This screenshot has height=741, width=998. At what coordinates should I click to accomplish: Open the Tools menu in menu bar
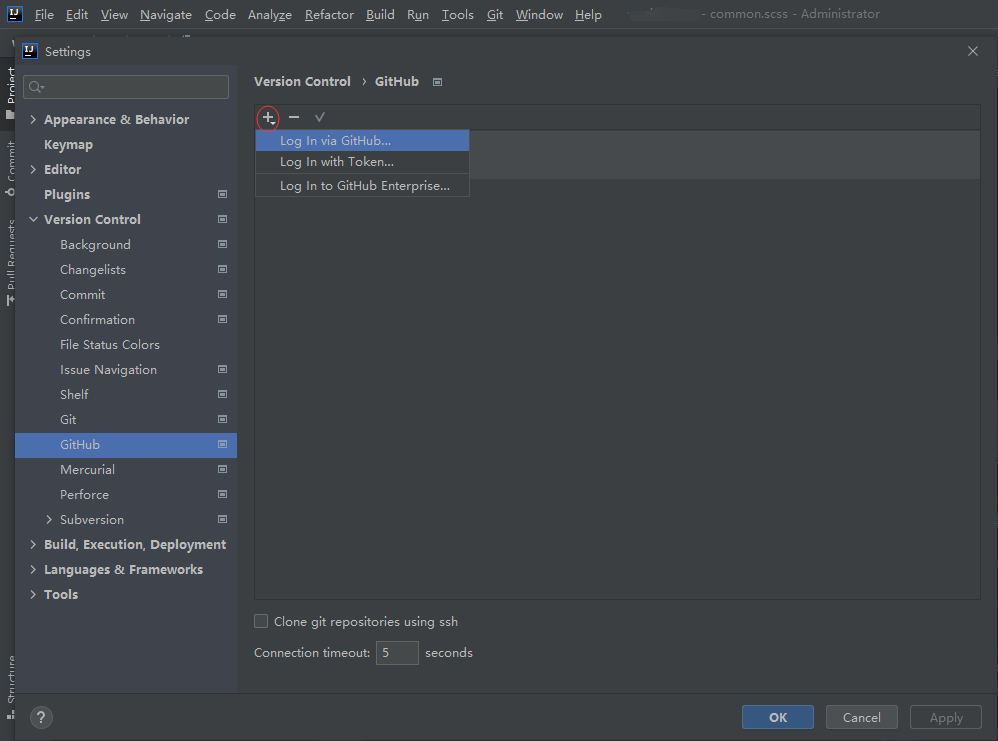coord(458,14)
